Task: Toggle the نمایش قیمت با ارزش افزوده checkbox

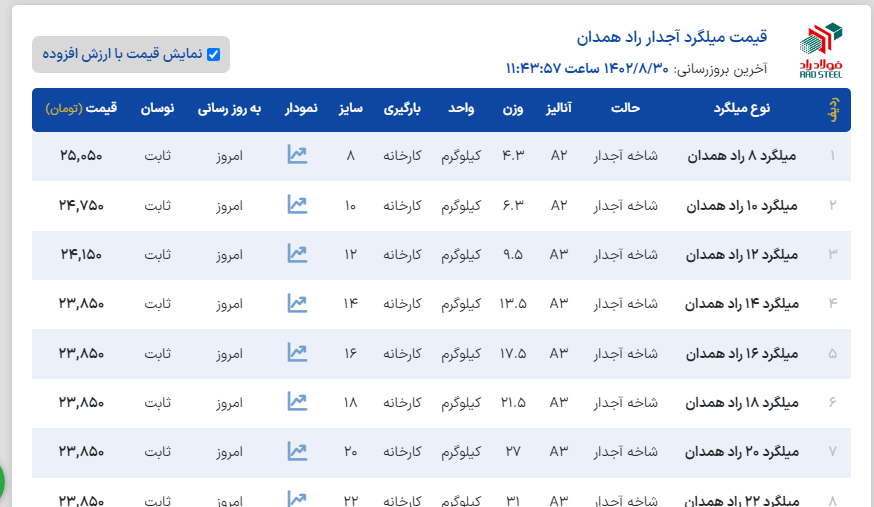Action: click(x=213, y=55)
